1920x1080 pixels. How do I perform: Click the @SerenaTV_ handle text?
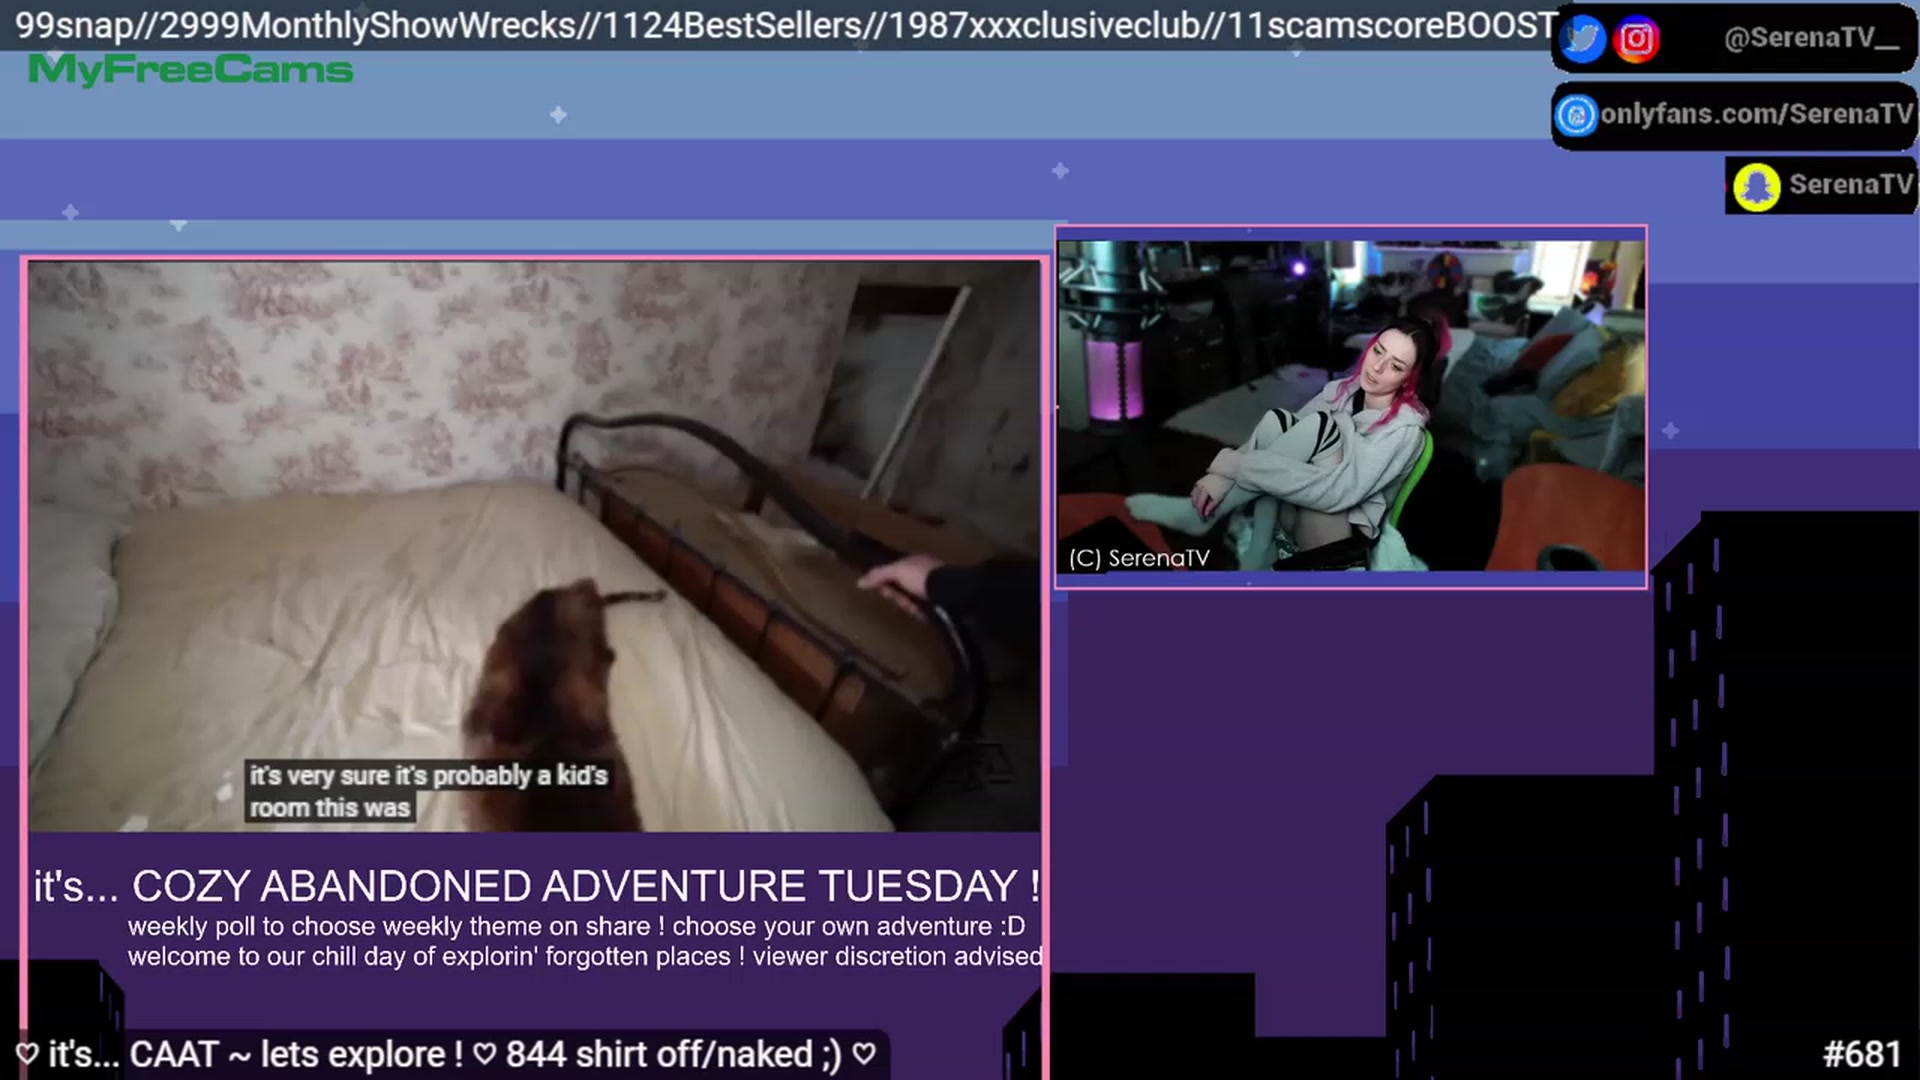pos(1811,39)
